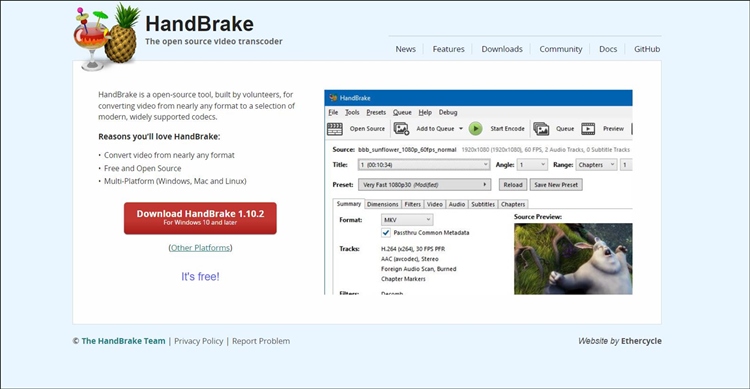Expand the Add to Queue dropdown arrow
Viewport: 750px width, 389px height.
point(461,129)
